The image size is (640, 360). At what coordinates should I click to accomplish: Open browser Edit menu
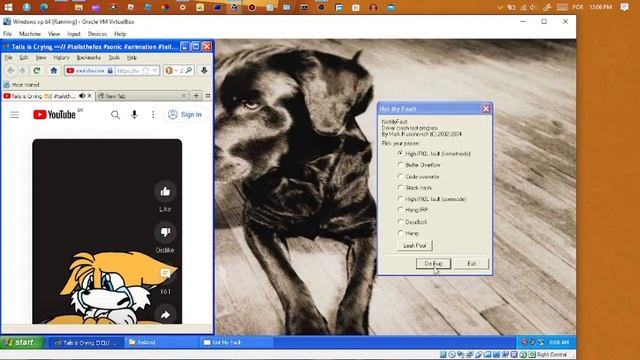[x=24, y=58]
